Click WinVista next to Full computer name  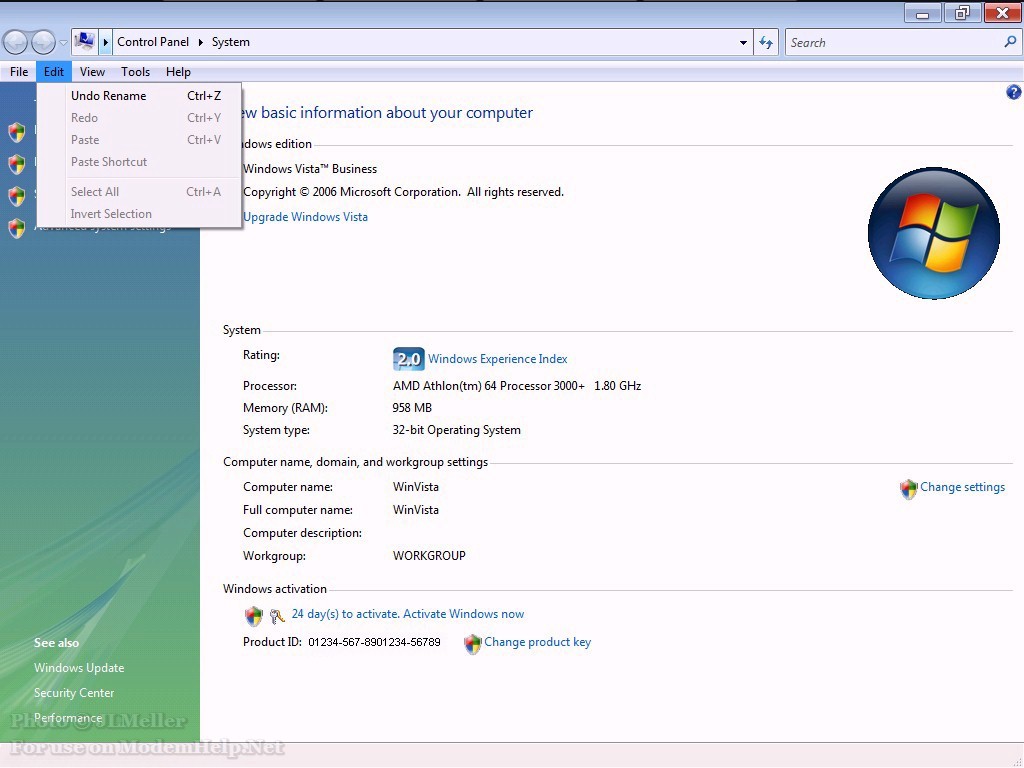416,510
